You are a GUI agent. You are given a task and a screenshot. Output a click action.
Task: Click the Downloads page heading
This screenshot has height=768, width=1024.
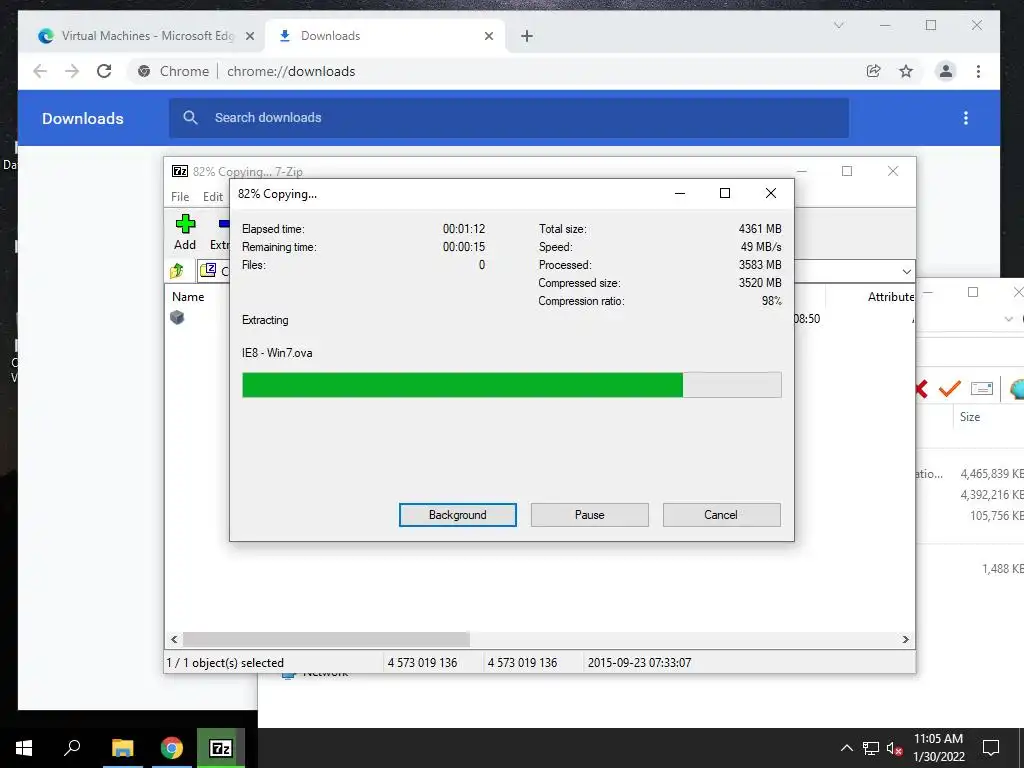pyautogui.click(x=82, y=118)
